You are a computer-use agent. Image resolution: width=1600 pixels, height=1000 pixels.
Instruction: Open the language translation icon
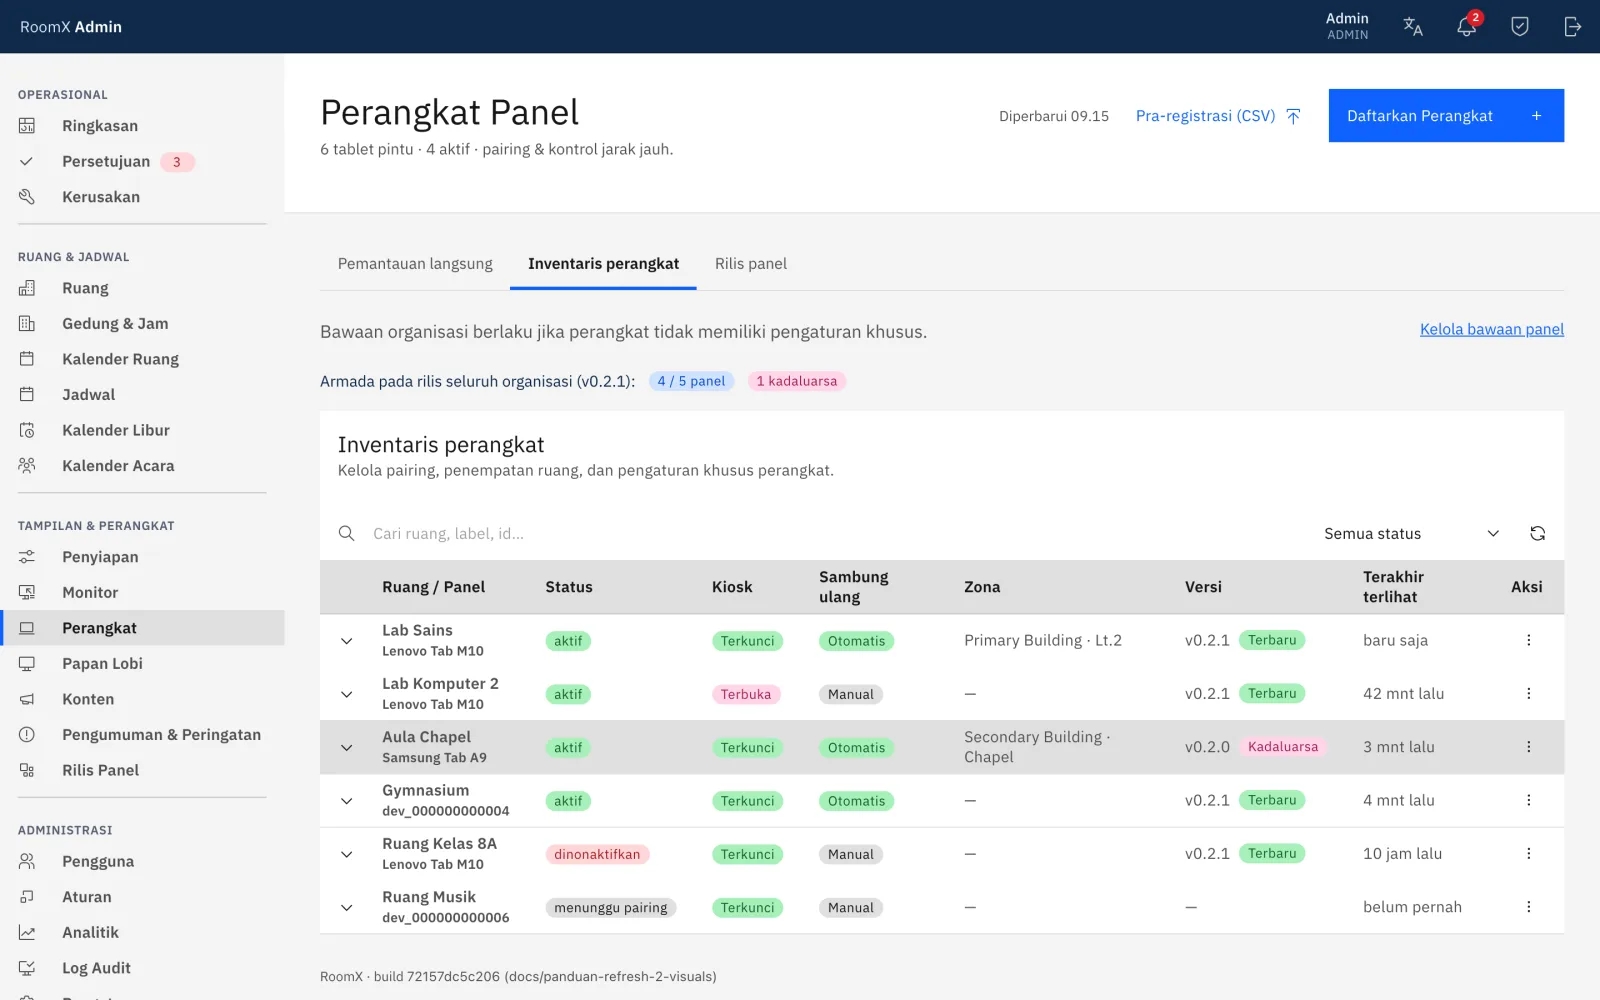(1413, 27)
